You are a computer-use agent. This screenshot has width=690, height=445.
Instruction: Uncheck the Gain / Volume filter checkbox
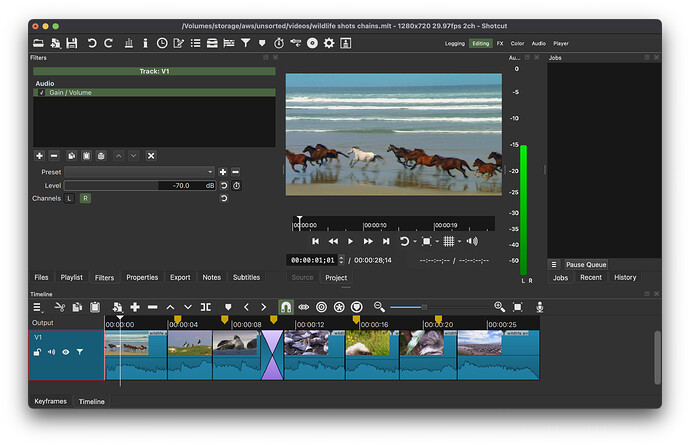tap(42, 92)
